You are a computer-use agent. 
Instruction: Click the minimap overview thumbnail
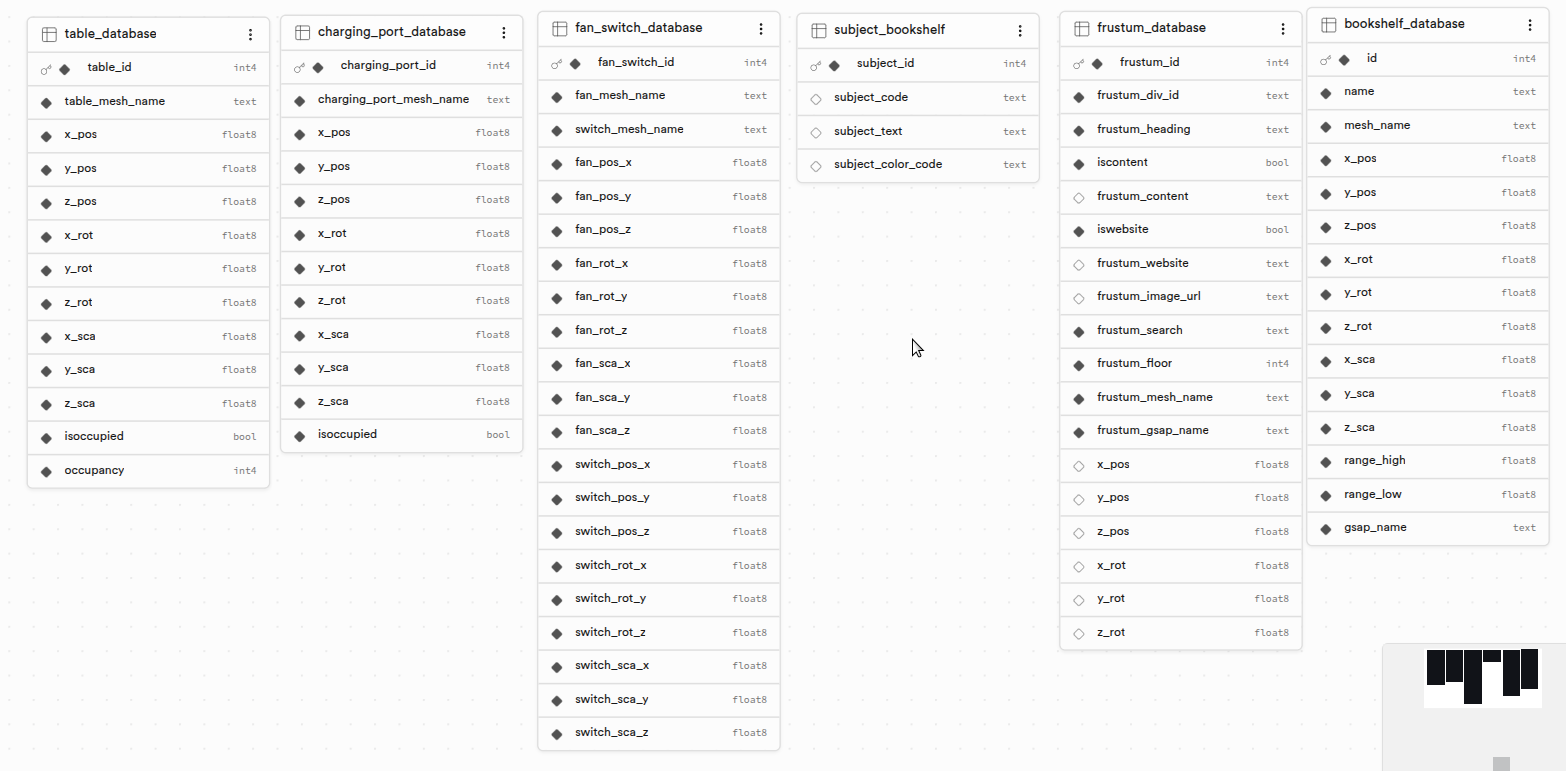(1483, 677)
